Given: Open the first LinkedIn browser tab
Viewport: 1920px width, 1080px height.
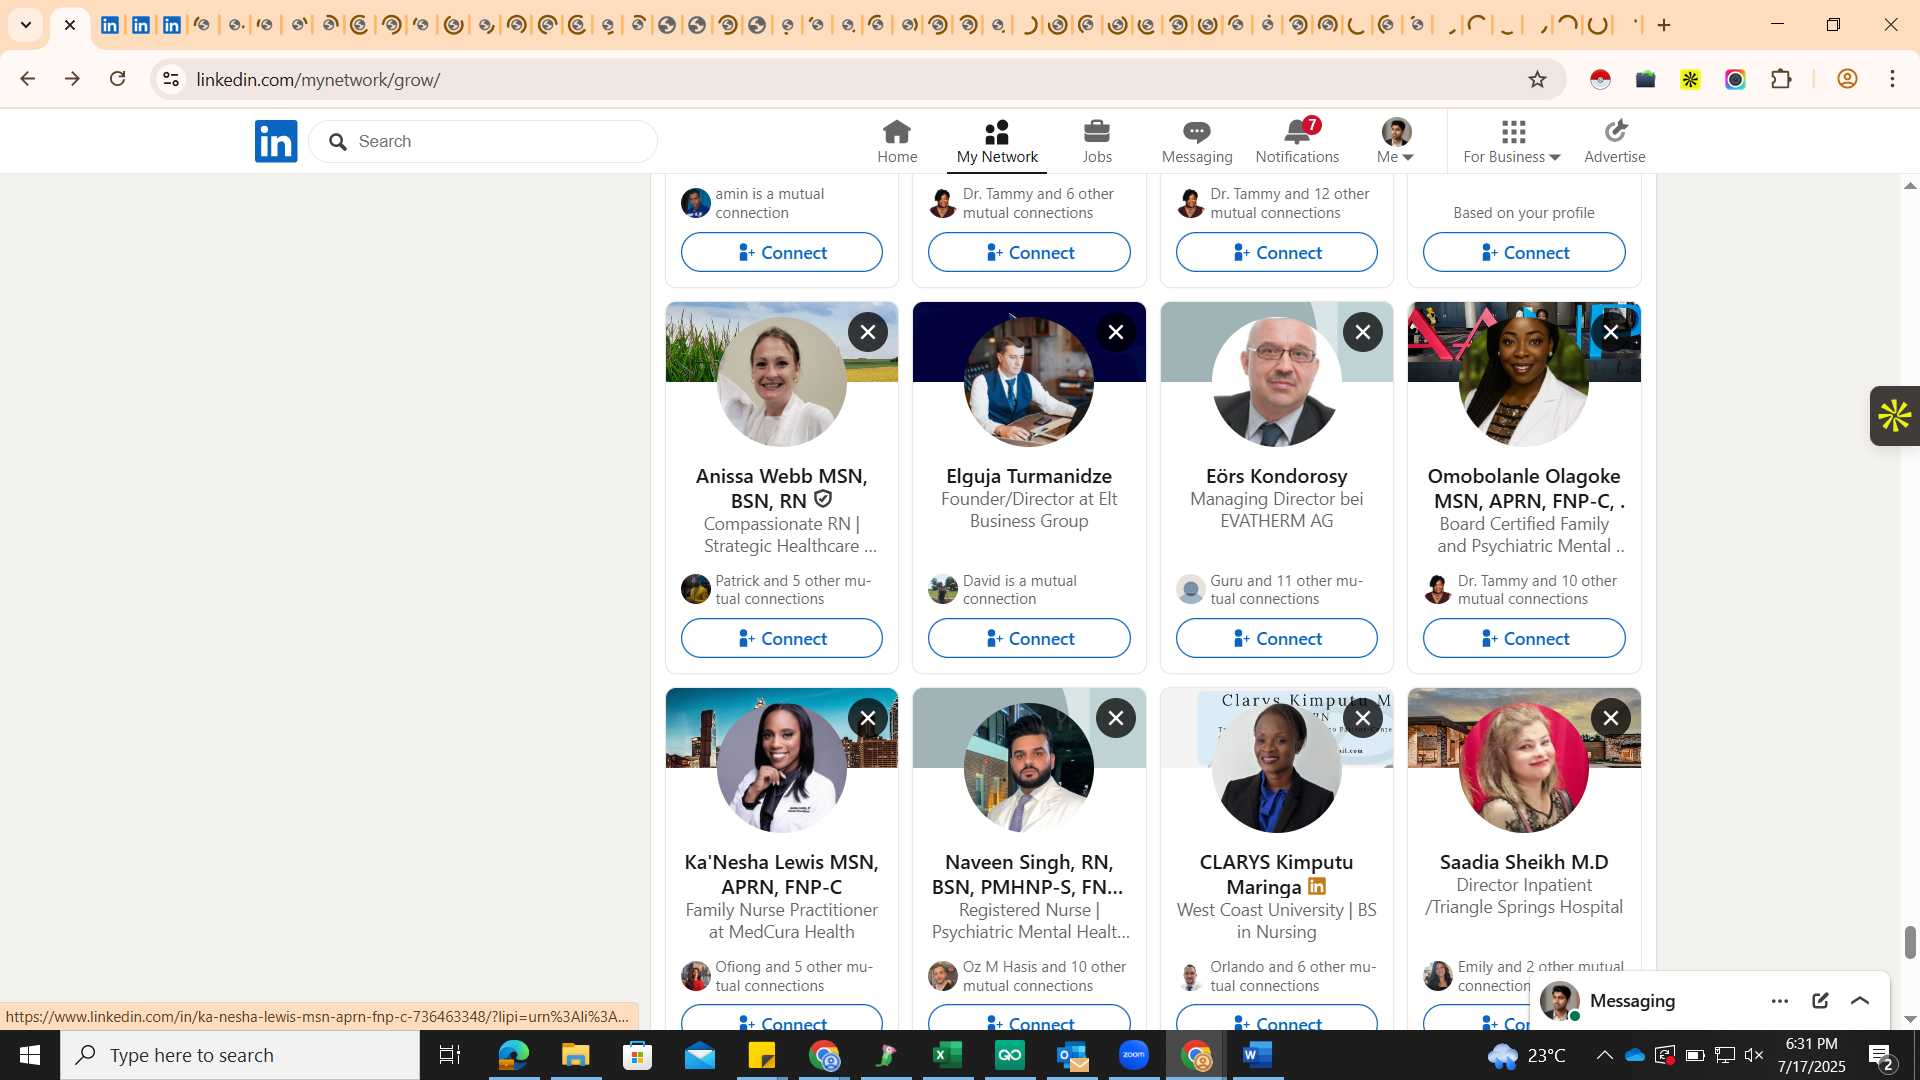Looking at the screenshot, I should pos(110,25).
